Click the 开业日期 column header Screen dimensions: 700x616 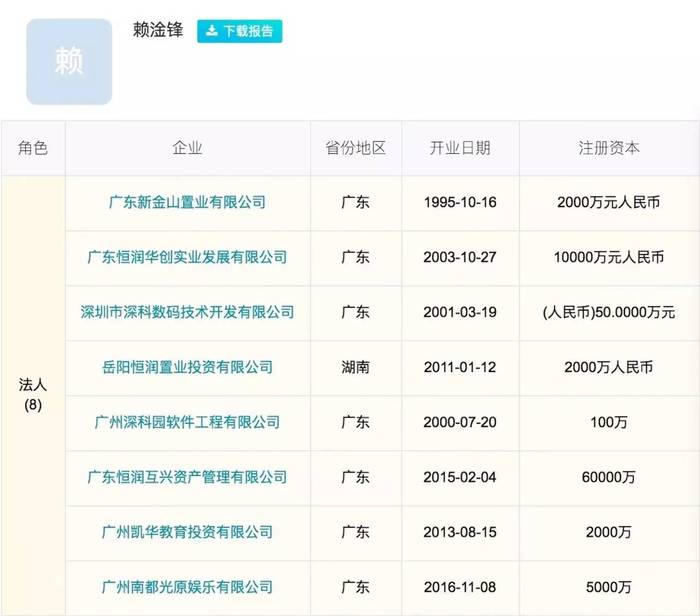(x=460, y=148)
